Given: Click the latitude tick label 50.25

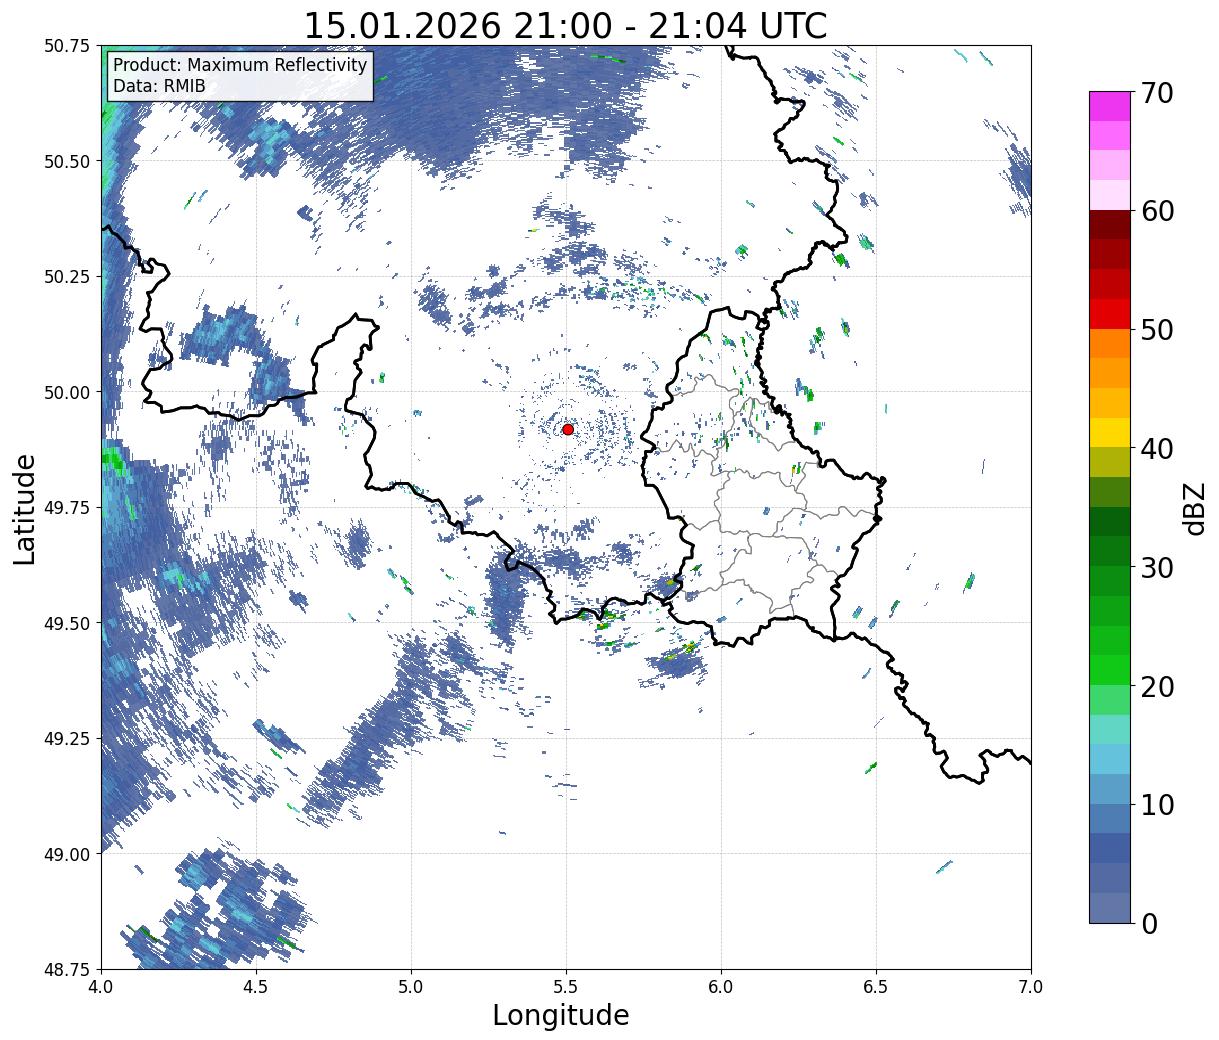Looking at the screenshot, I should (x=67, y=277).
